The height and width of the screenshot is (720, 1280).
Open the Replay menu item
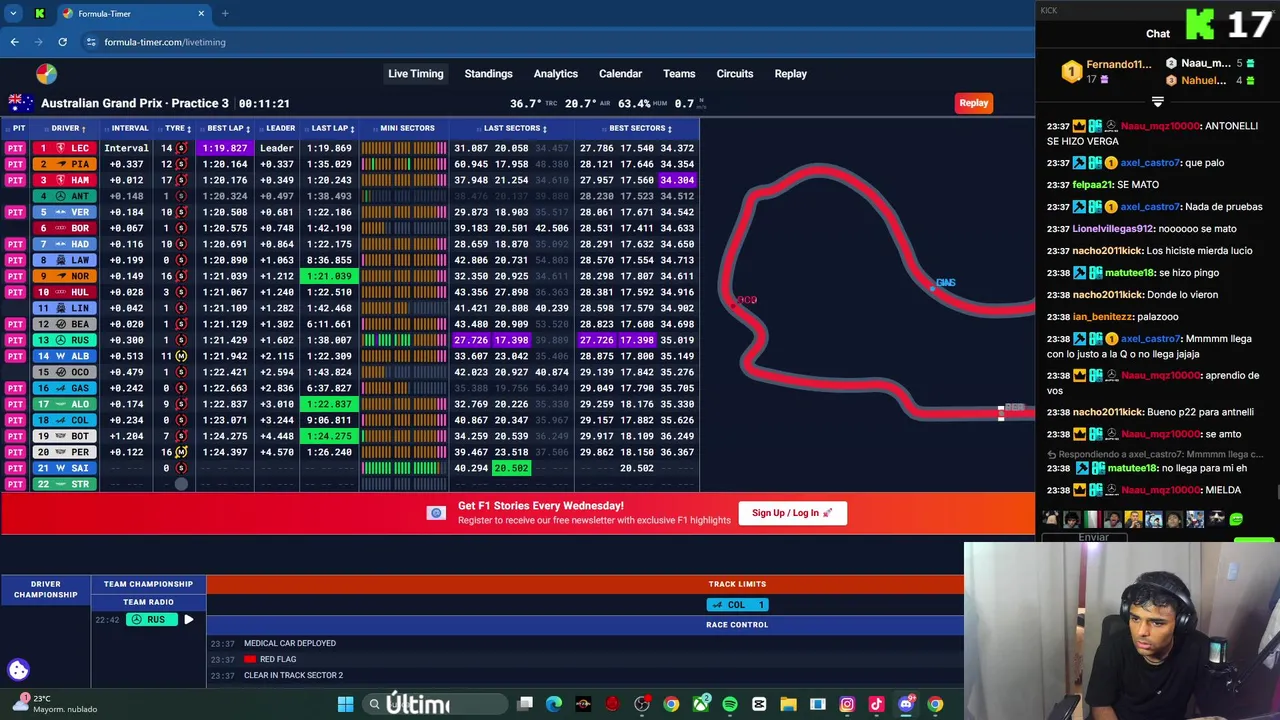790,74
